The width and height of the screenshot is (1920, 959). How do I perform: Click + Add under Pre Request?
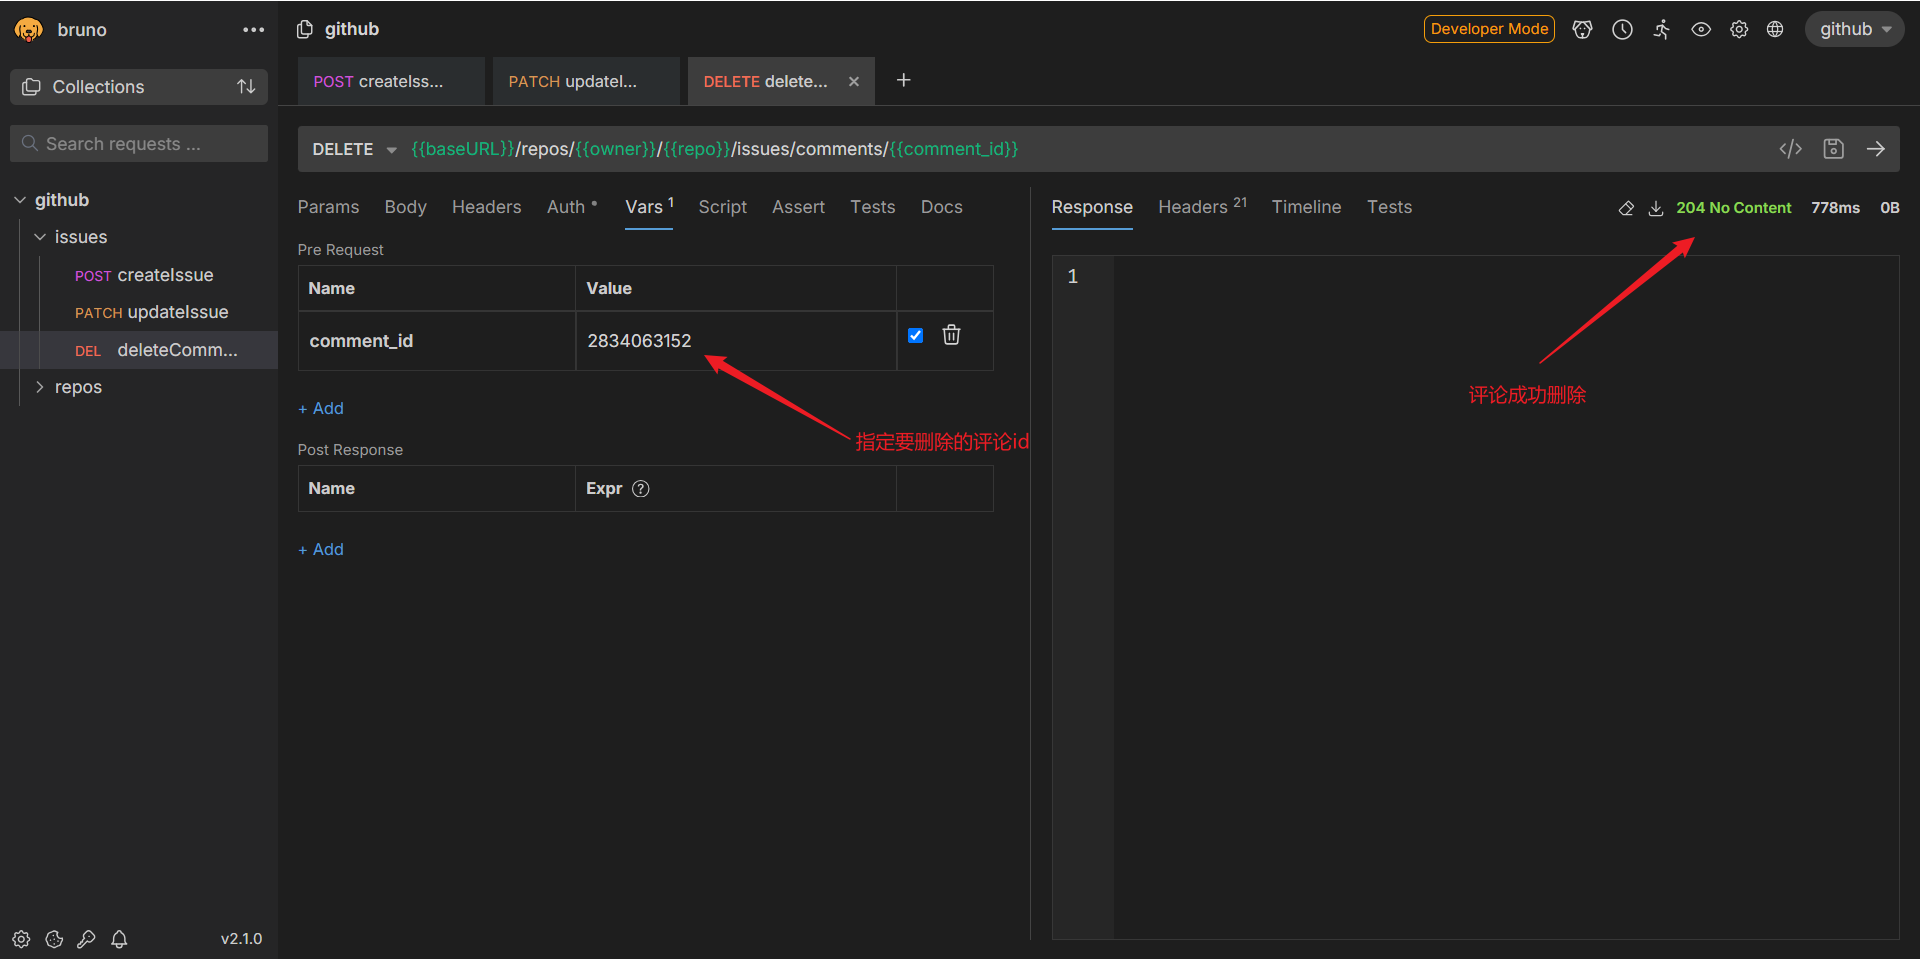(321, 408)
